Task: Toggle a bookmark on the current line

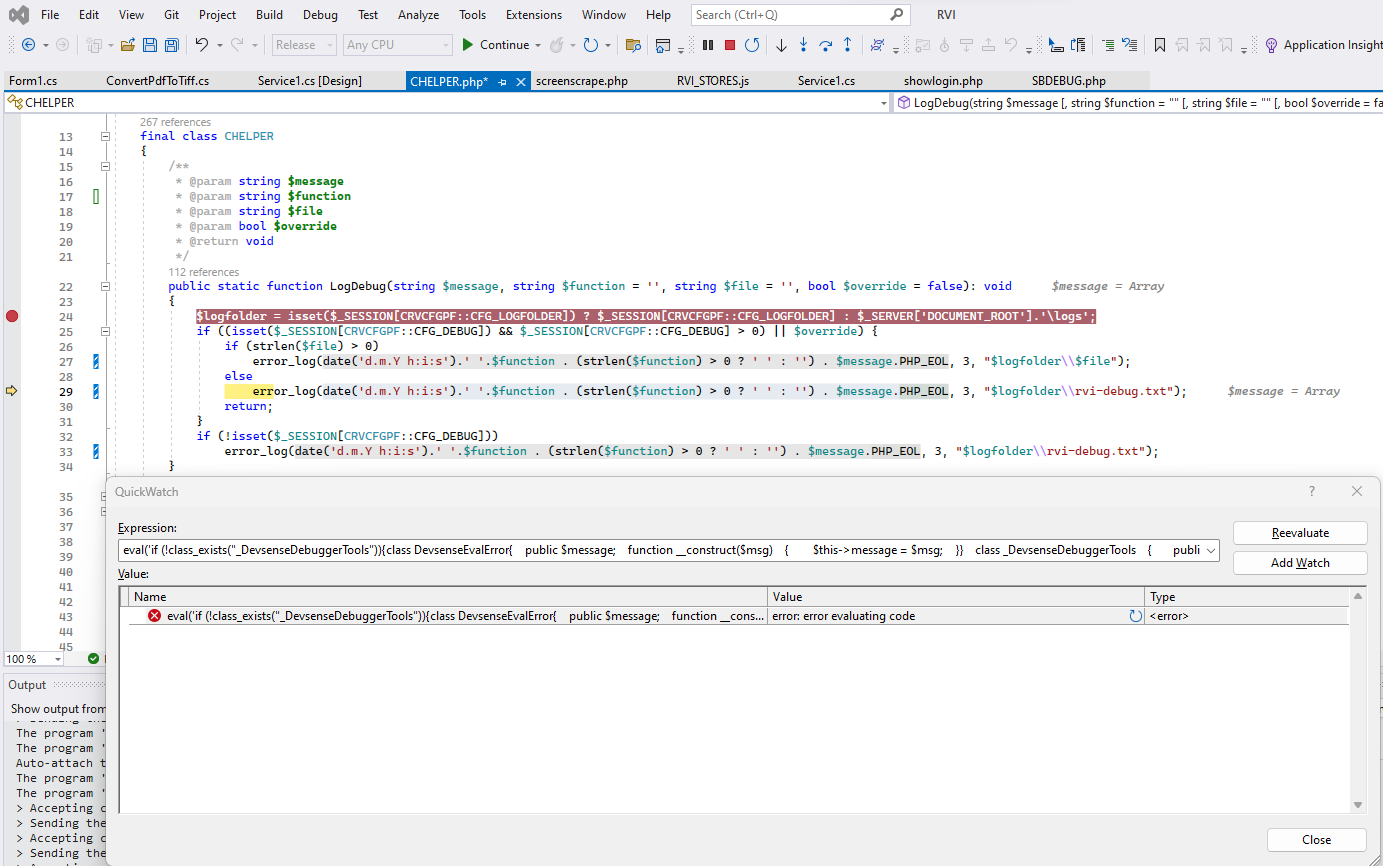Action: pyautogui.click(x=1160, y=45)
